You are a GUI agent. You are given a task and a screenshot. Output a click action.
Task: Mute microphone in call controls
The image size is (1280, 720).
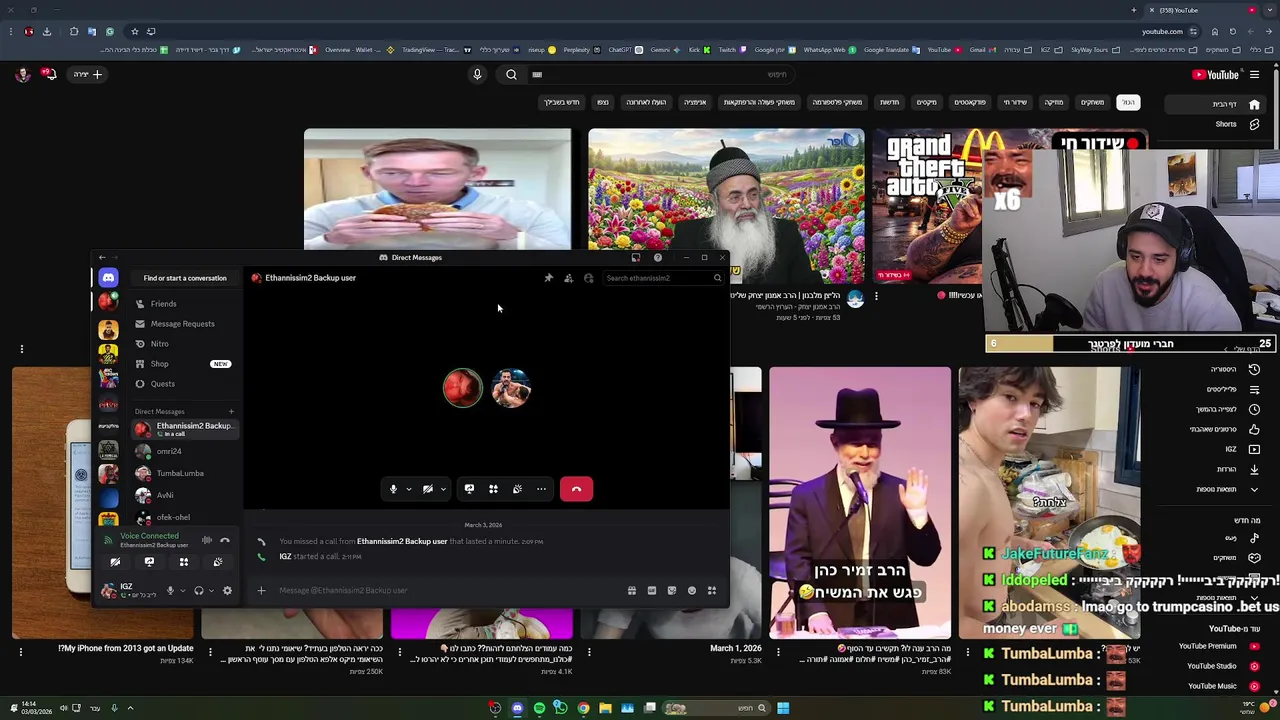click(393, 489)
